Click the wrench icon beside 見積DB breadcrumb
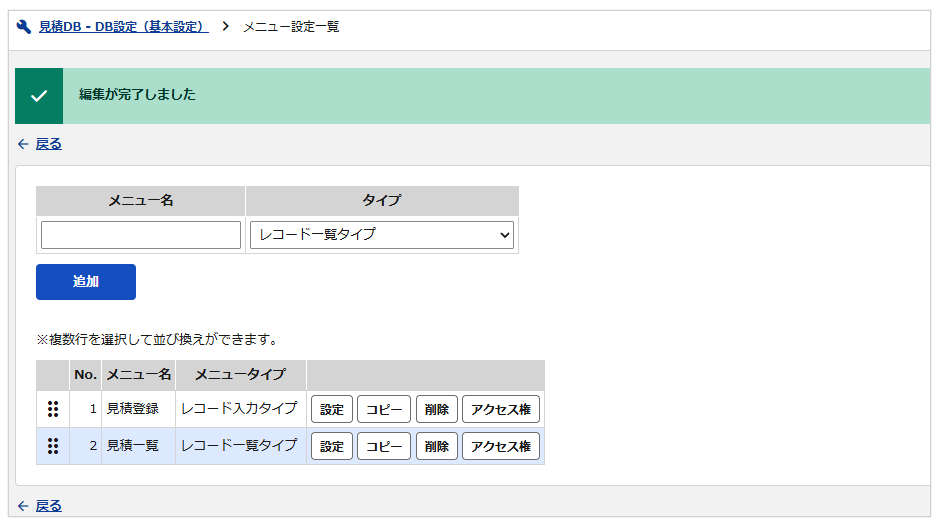Image resolution: width=942 pixels, height=527 pixels. (x=23, y=27)
